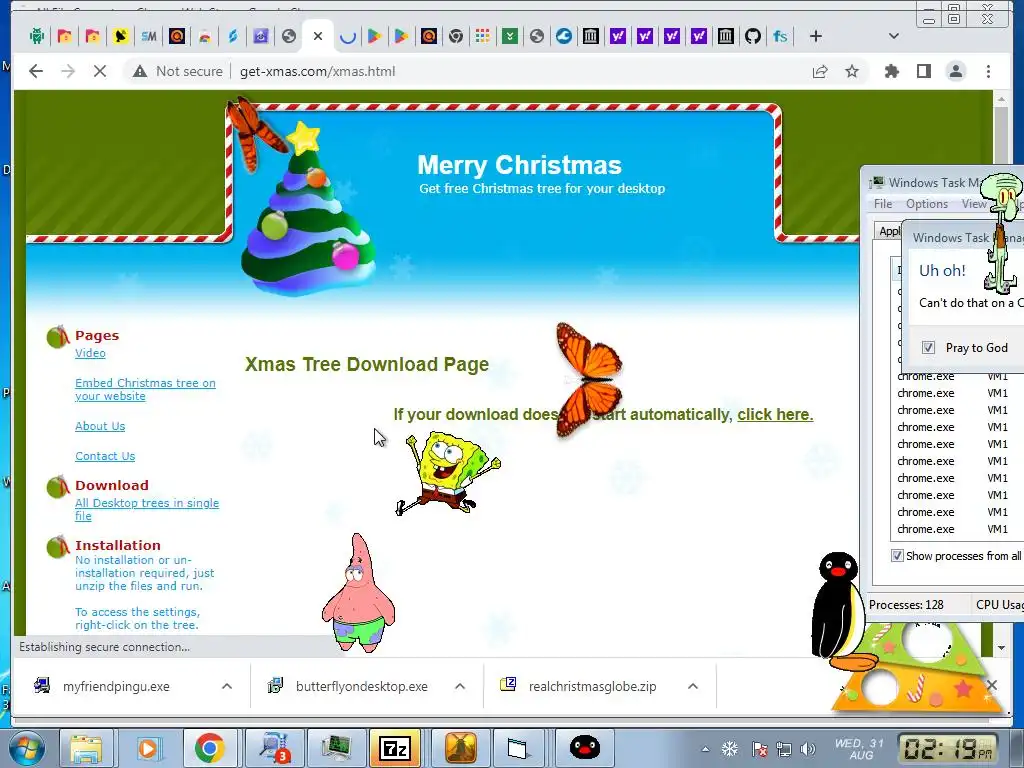Open the About Us link

(100, 426)
